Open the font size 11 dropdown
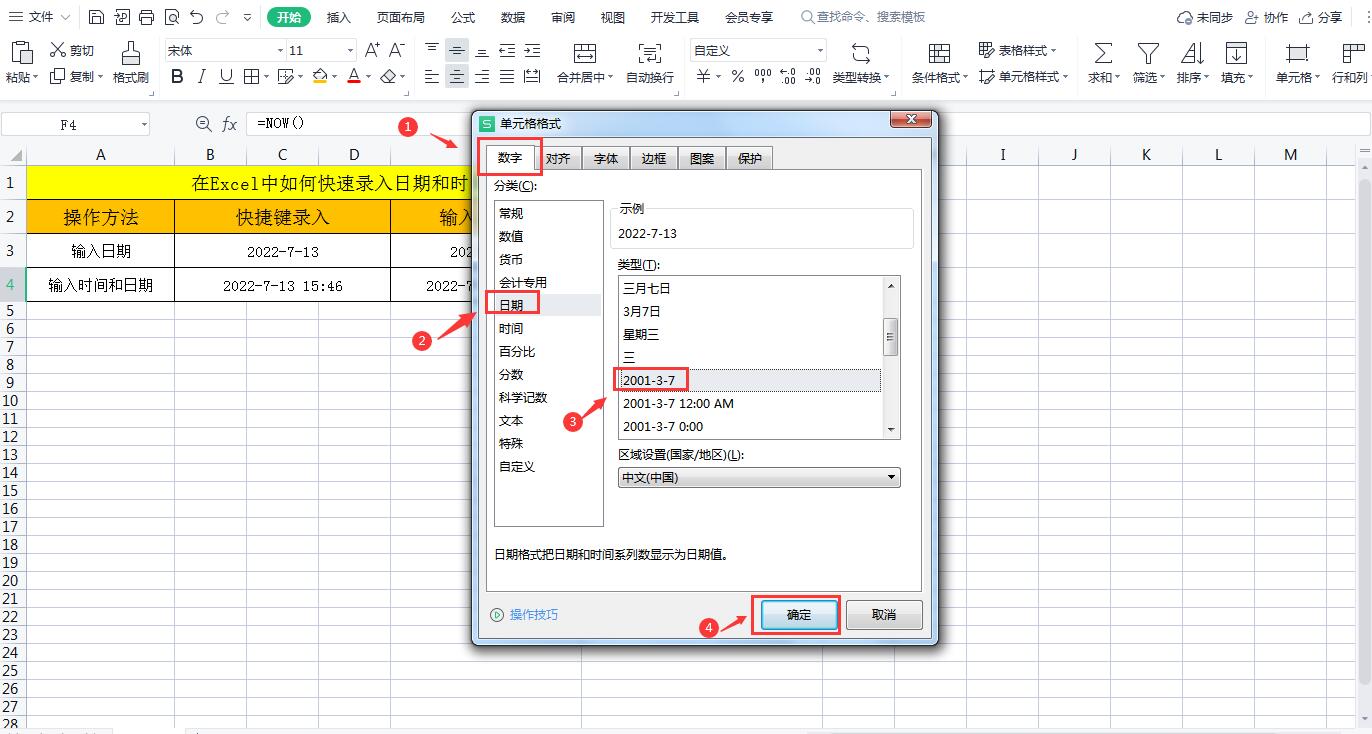1372x734 pixels. click(x=349, y=51)
